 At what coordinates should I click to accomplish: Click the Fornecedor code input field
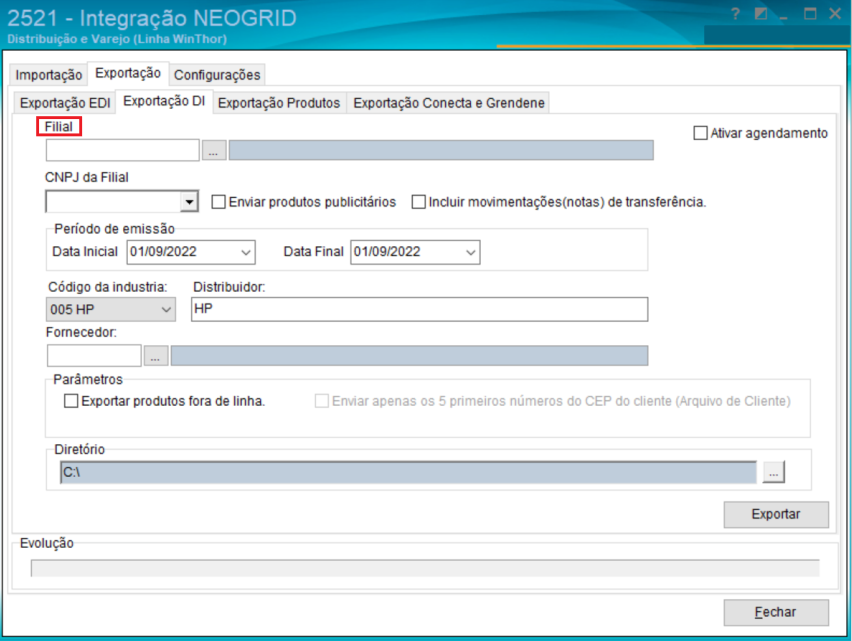(94, 356)
